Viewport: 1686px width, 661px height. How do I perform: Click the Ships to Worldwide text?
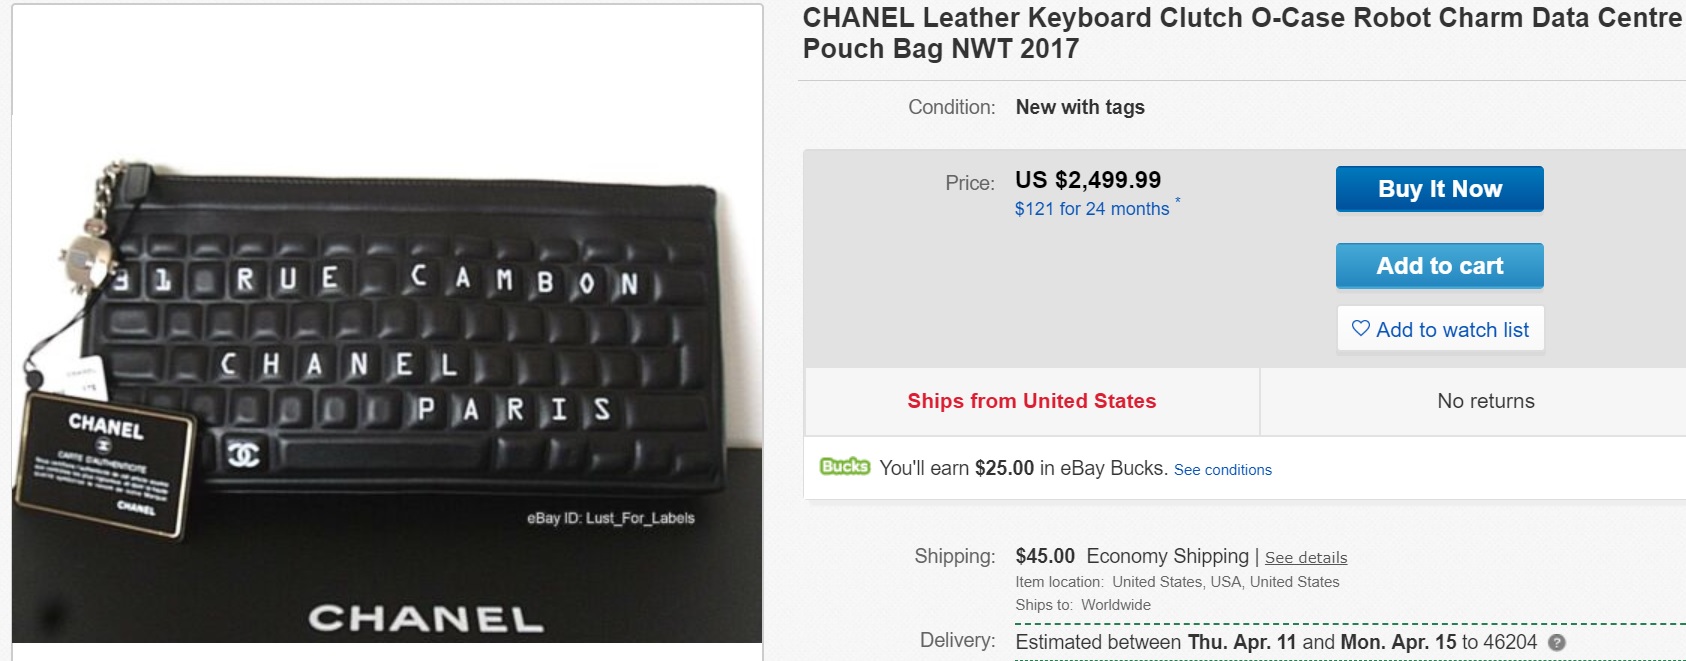click(1082, 605)
